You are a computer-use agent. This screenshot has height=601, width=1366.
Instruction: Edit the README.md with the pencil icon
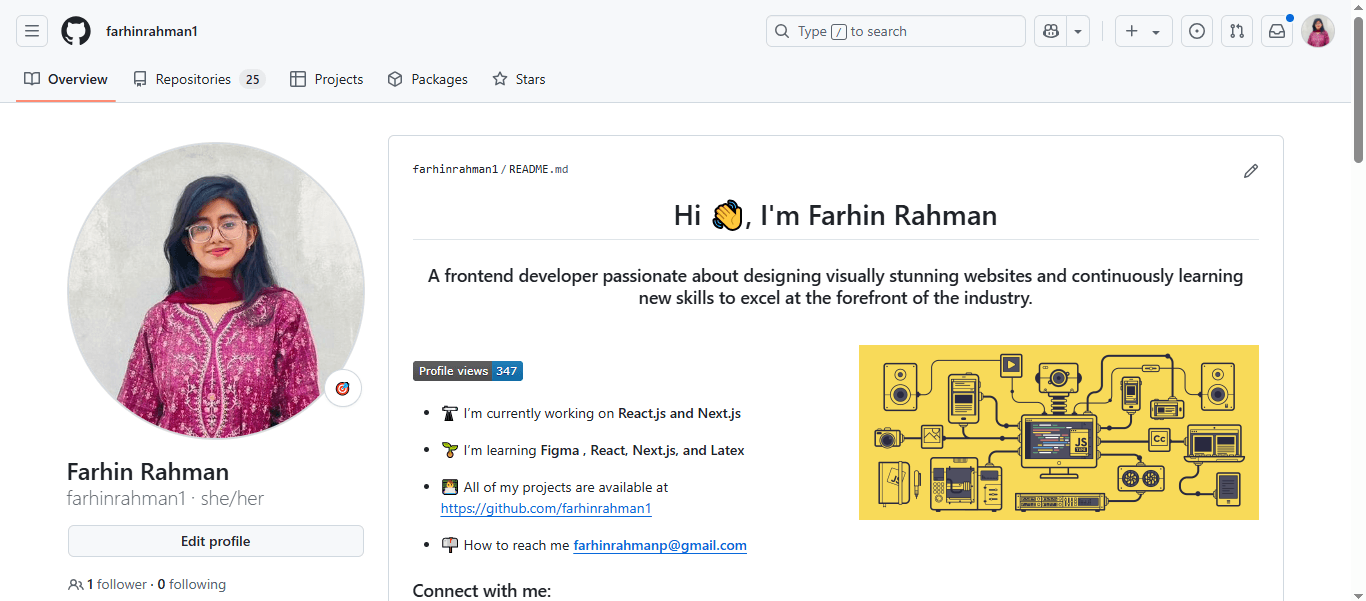point(1250,171)
